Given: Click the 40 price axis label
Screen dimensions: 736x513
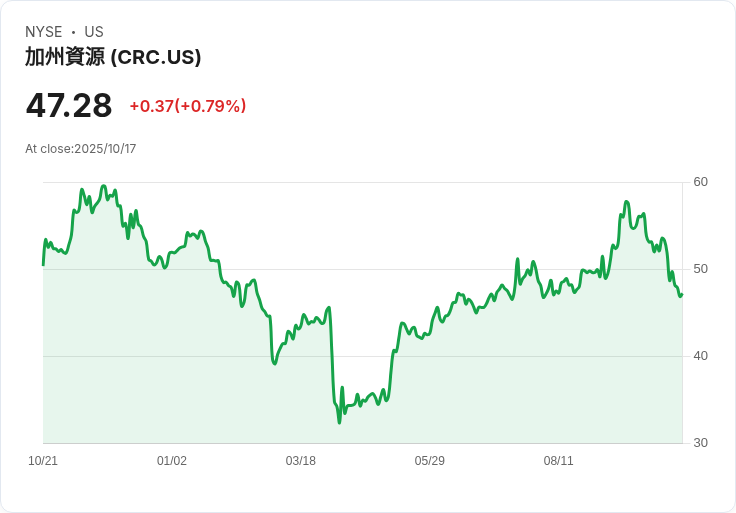Looking at the screenshot, I should [x=700, y=356].
